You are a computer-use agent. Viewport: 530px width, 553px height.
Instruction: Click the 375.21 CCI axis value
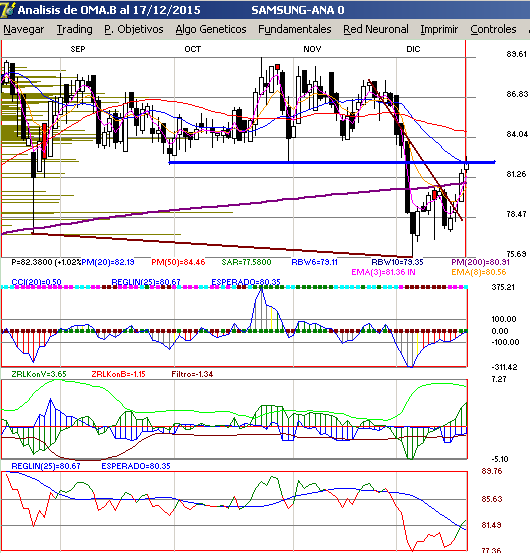503,287
